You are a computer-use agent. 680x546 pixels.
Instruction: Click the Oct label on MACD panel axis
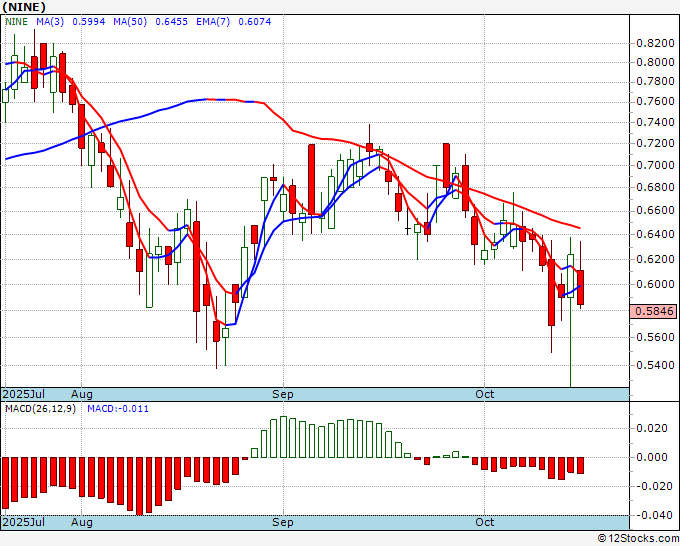(x=484, y=522)
